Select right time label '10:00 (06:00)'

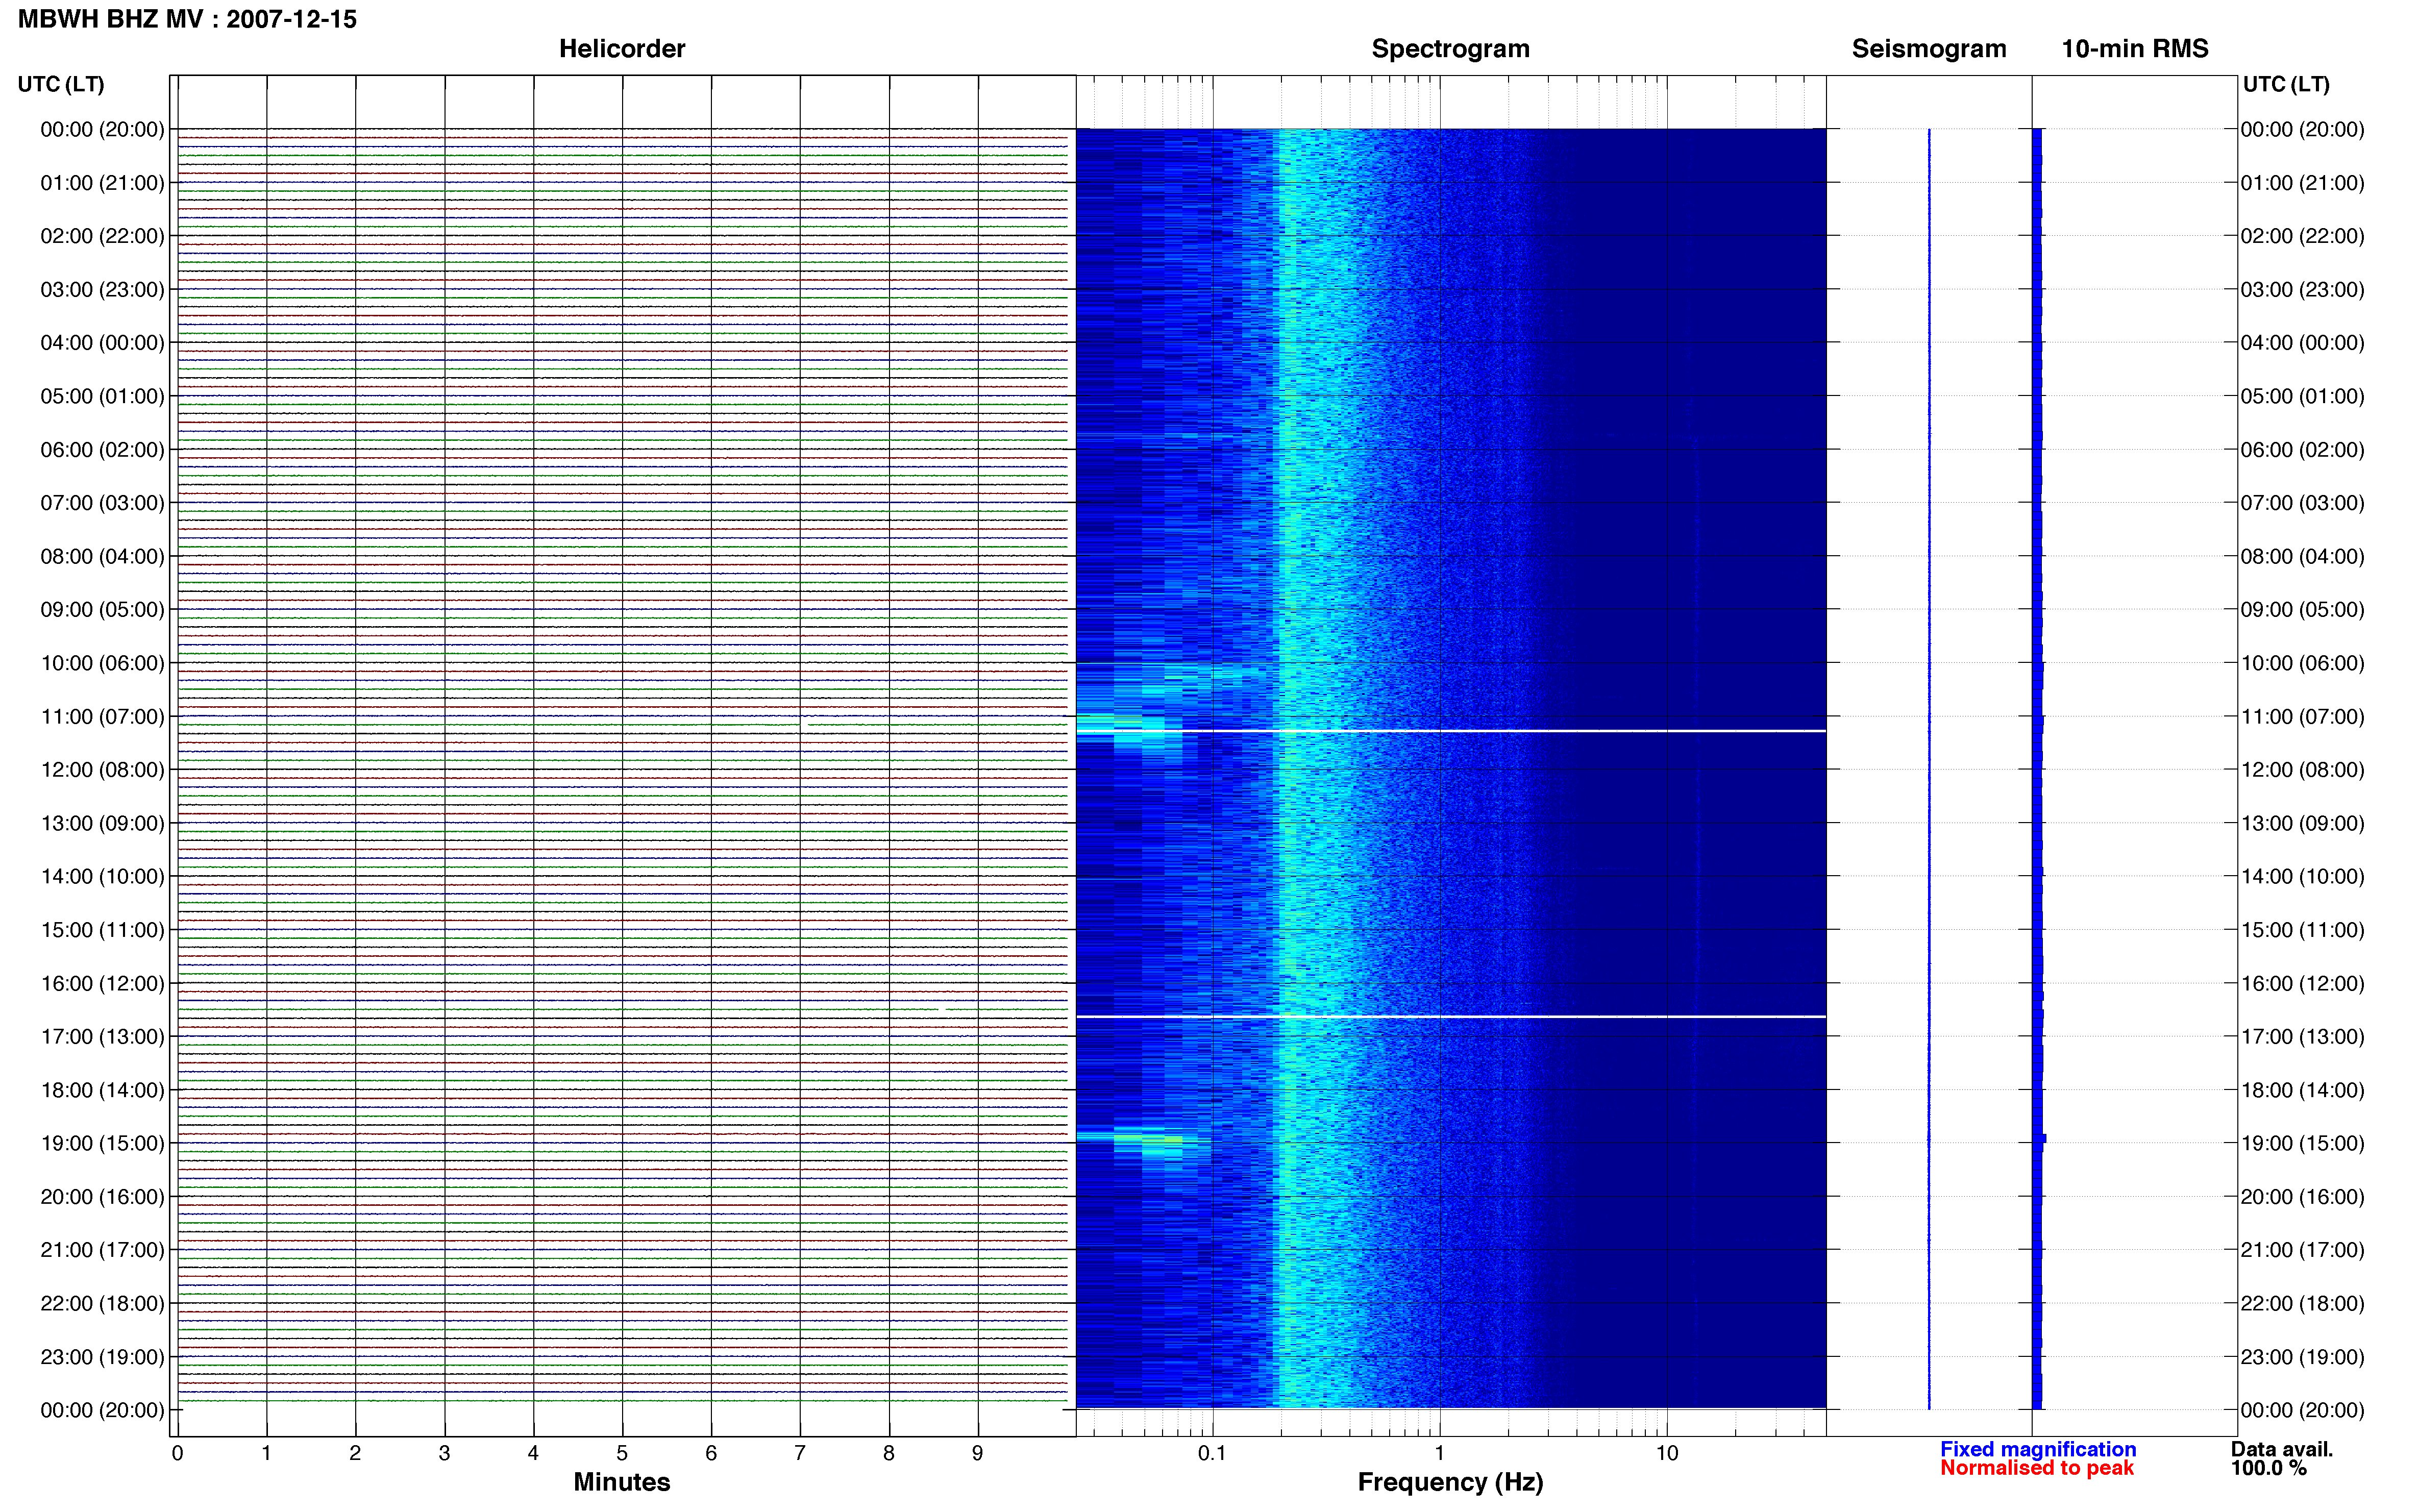(2302, 663)
